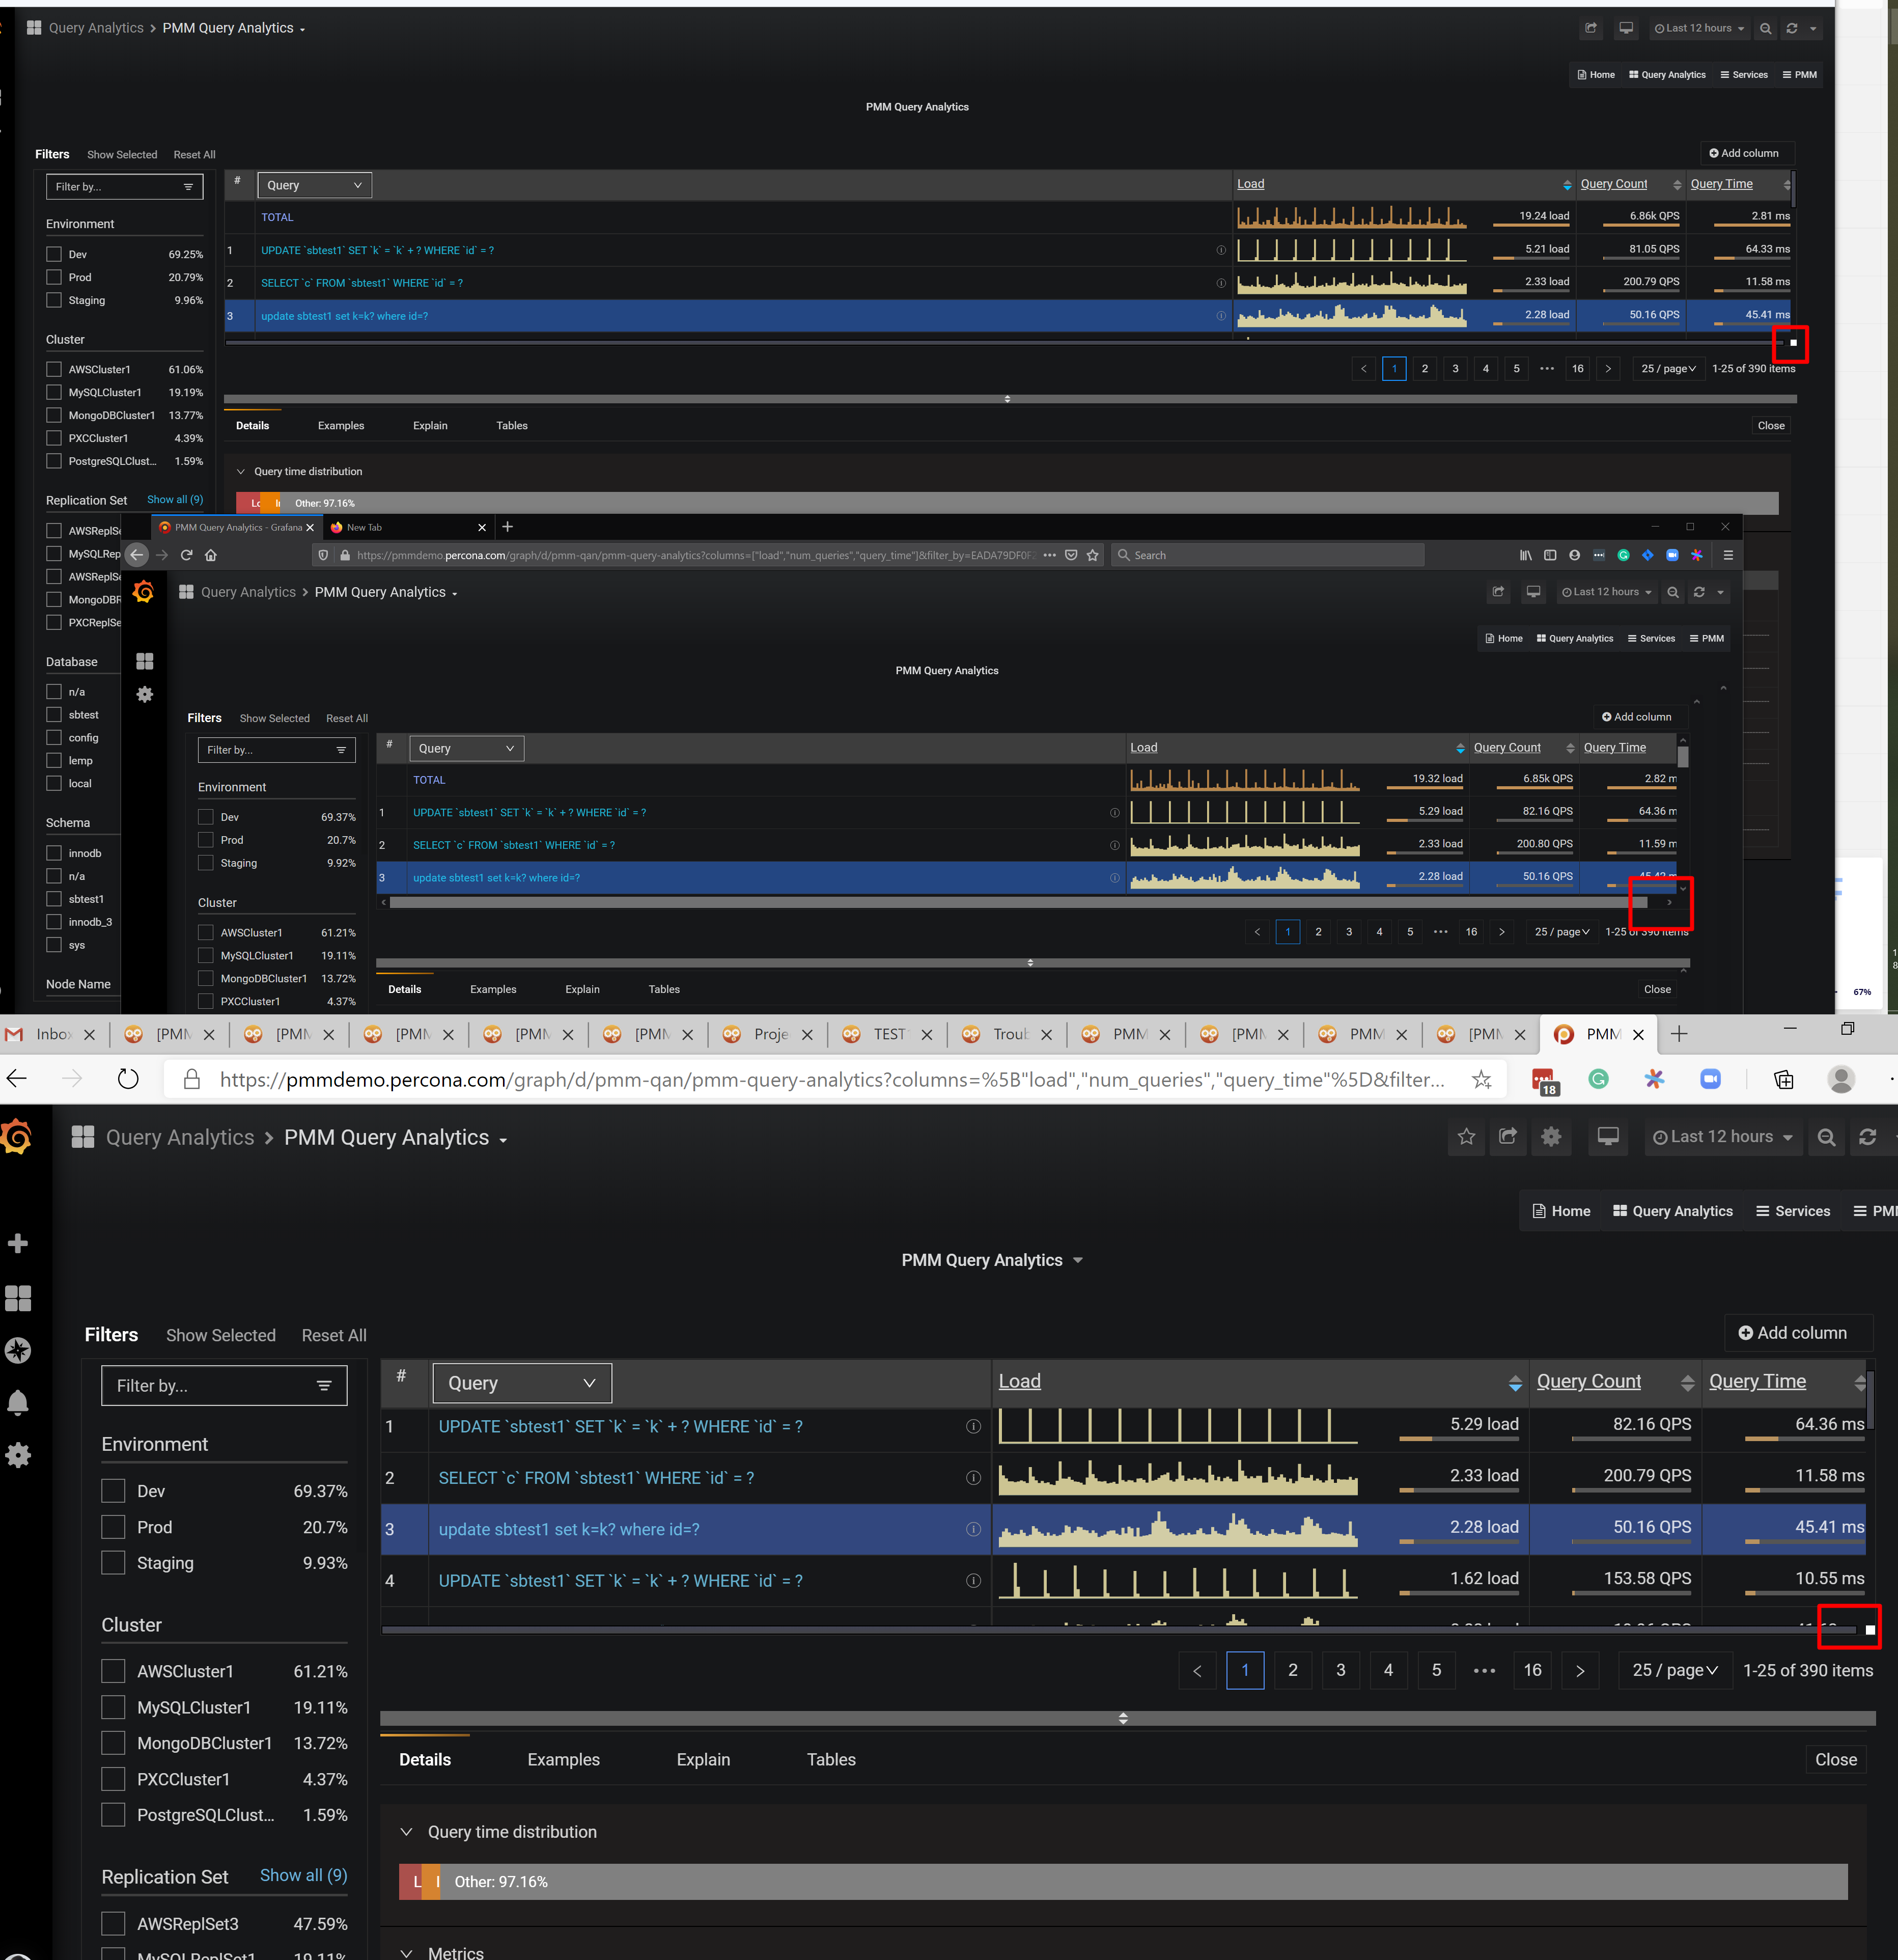Collapse the Query time distribution section
Screen dimensions: 1898x1960
tap(406, 1832)
